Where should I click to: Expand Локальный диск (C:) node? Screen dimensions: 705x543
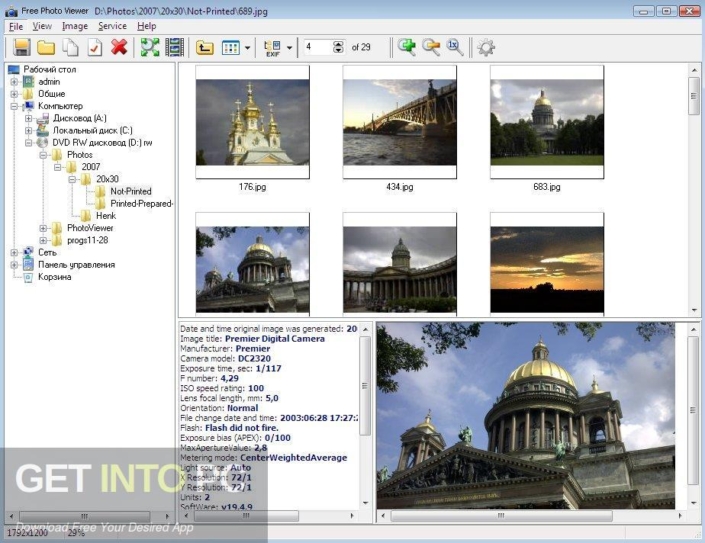28,130
